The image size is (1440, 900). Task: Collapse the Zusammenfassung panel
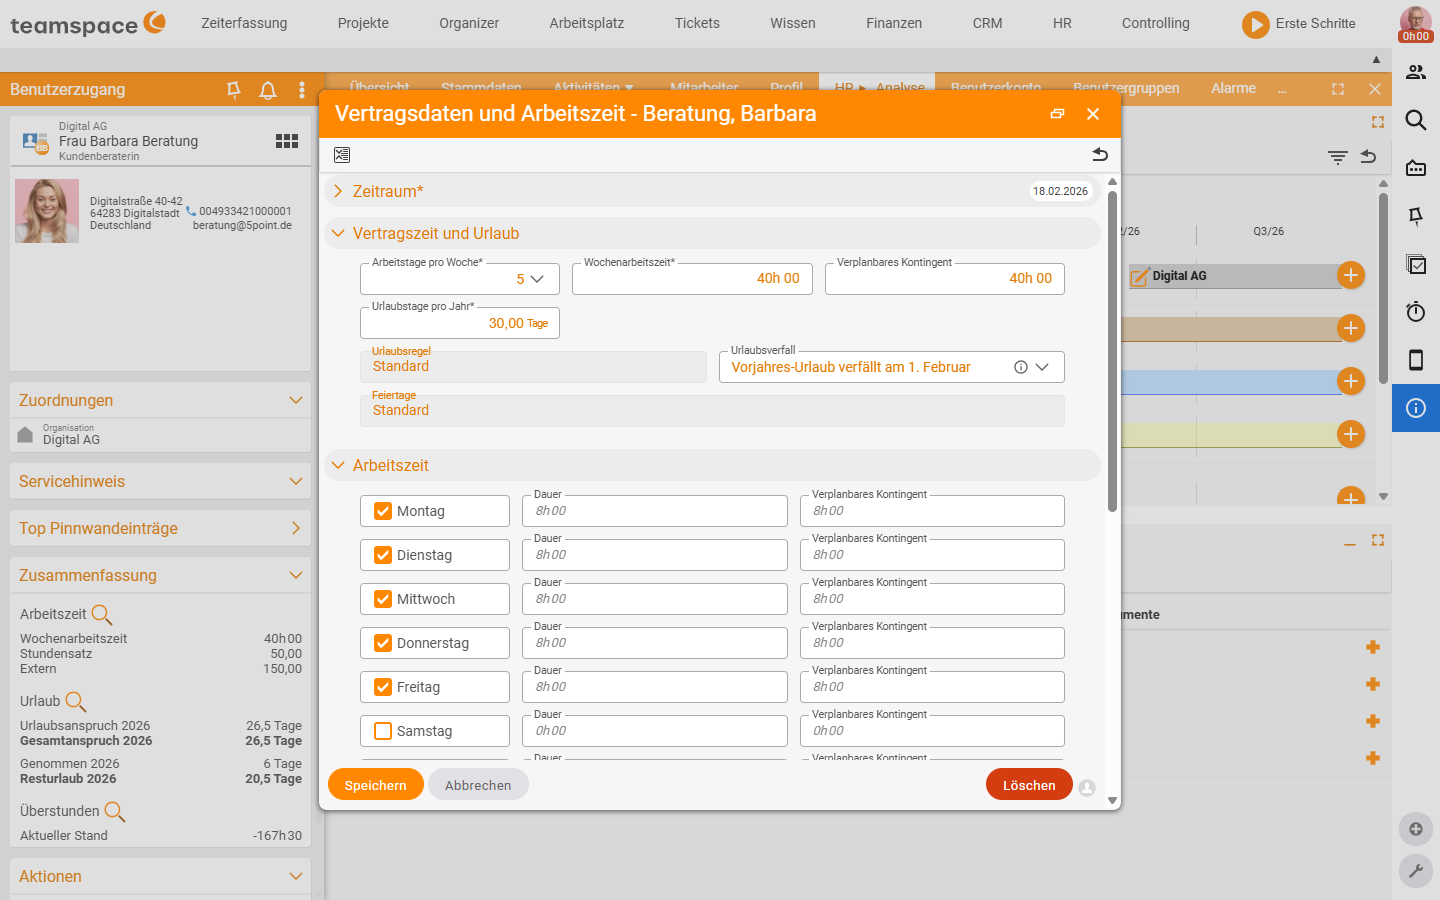[x=296, y=575]
